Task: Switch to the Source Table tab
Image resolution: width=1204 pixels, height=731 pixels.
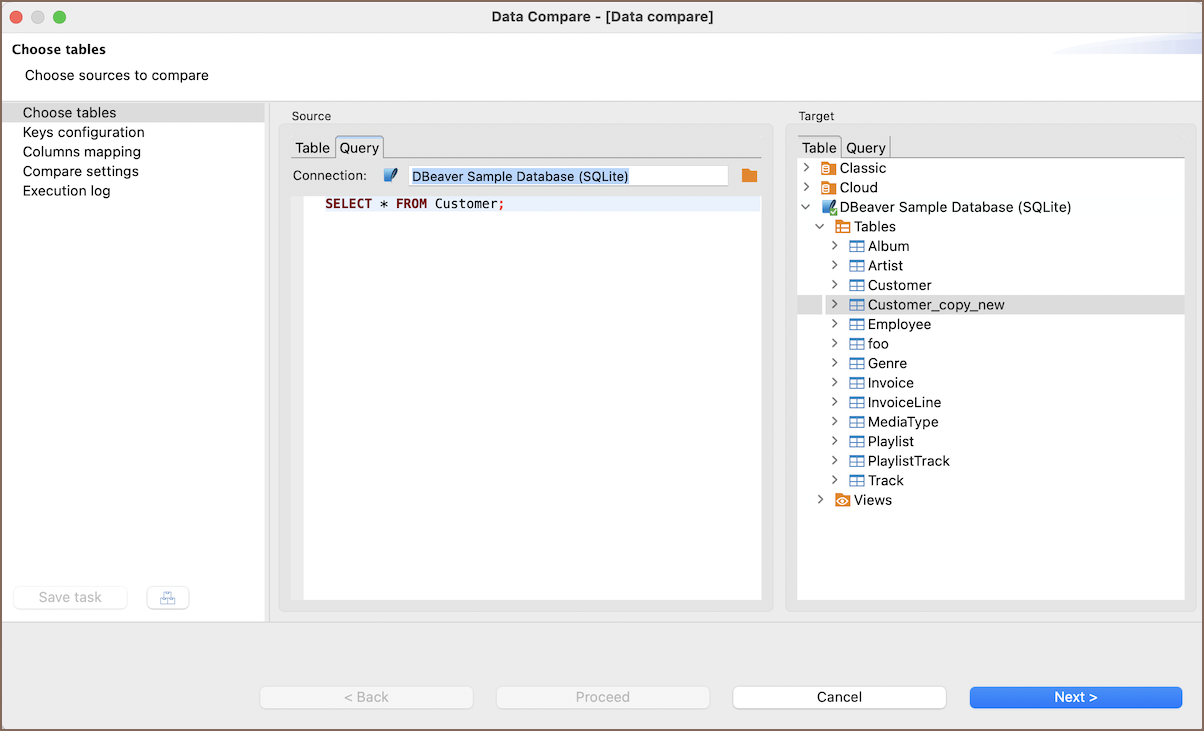Action: (312, 148)
